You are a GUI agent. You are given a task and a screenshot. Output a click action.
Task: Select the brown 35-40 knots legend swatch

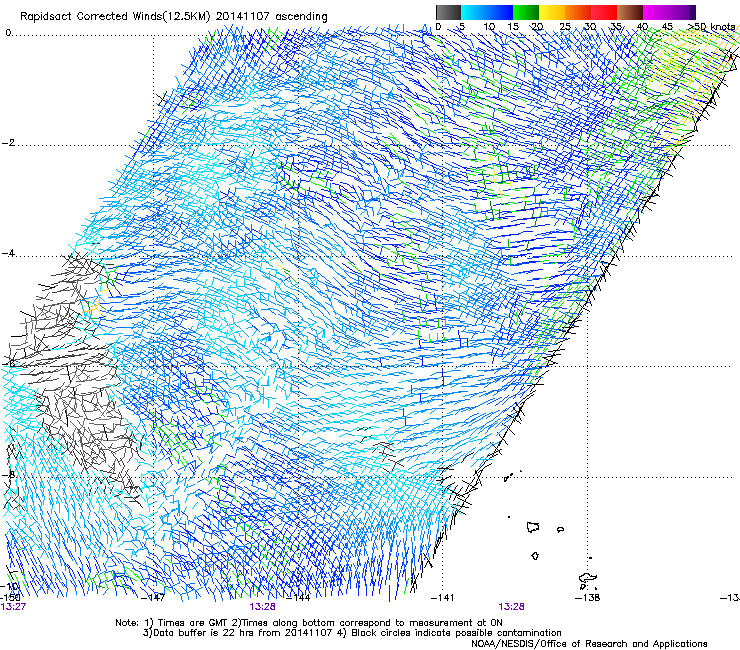pos(630,12)
